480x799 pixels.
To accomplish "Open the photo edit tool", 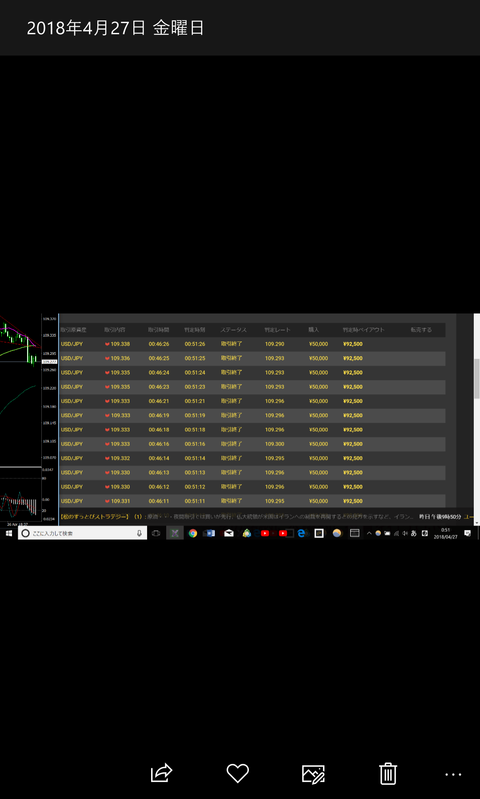I will [x=313, y=774].
